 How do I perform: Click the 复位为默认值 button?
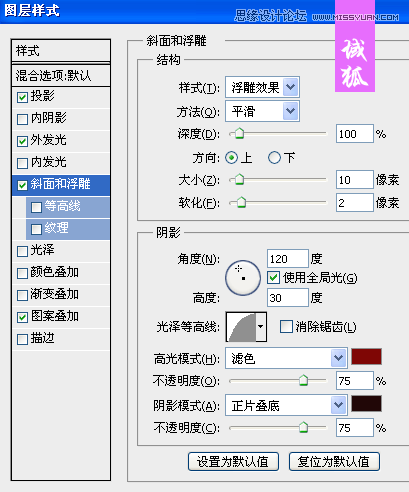[334, 462]
